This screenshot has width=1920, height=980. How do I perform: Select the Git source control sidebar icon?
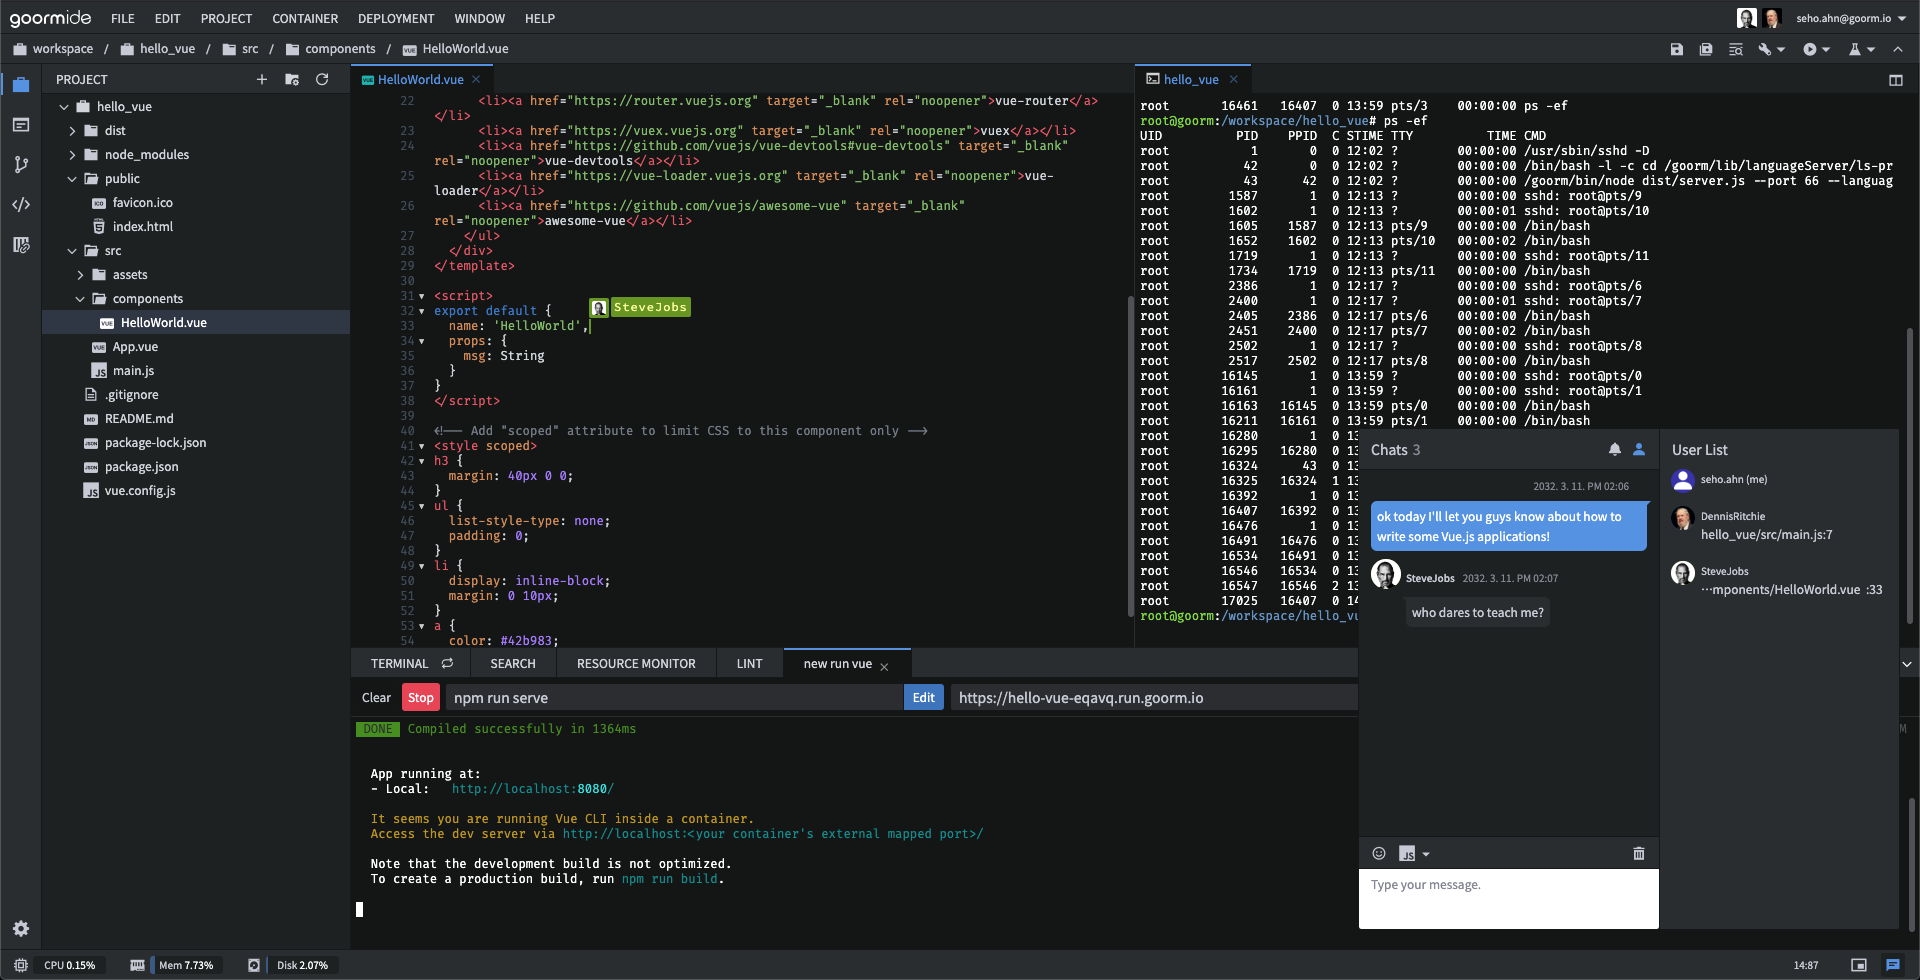(x=21, y=165)
